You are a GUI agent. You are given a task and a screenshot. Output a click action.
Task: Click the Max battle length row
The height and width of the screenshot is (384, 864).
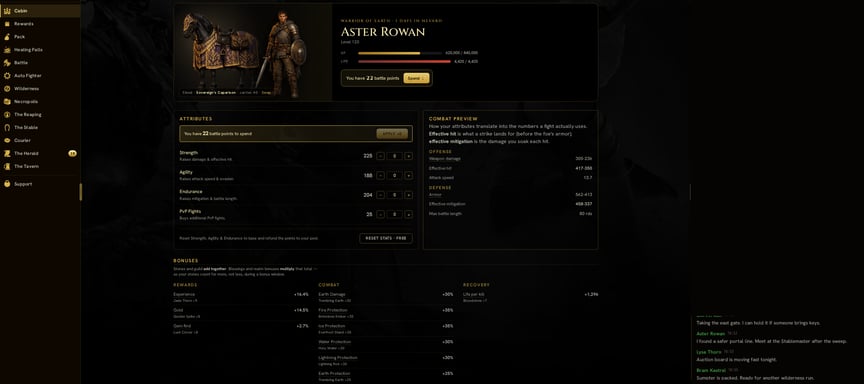point(510,213)
